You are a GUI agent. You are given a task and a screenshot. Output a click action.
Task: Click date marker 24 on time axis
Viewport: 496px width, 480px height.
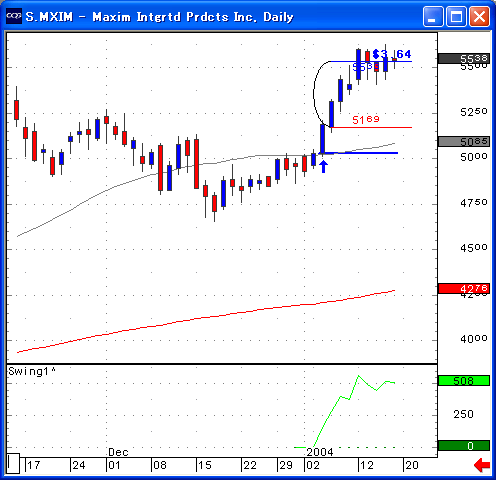pos(79,465)
